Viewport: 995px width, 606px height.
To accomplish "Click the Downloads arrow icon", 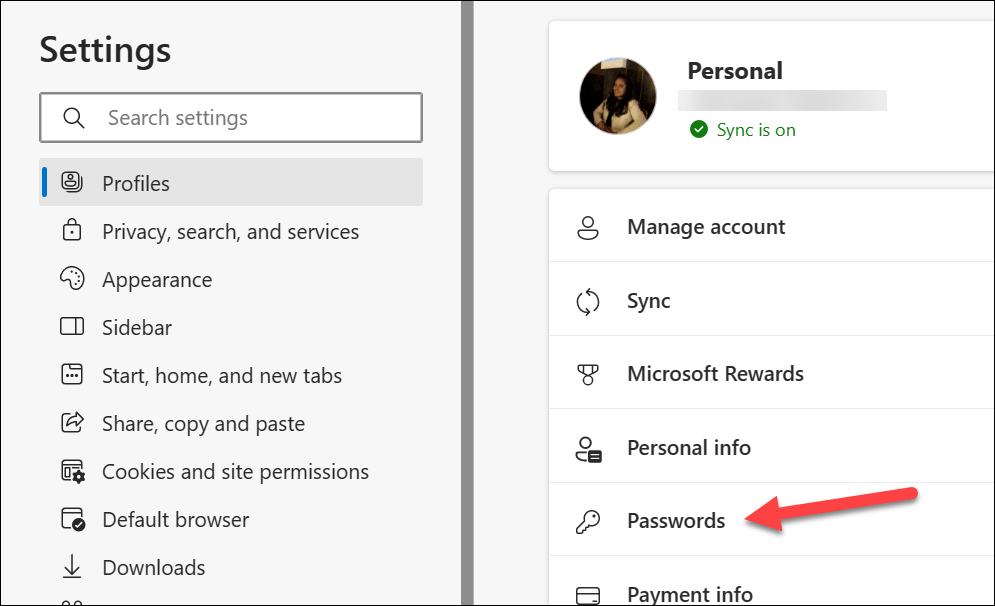I will (72, 567).
